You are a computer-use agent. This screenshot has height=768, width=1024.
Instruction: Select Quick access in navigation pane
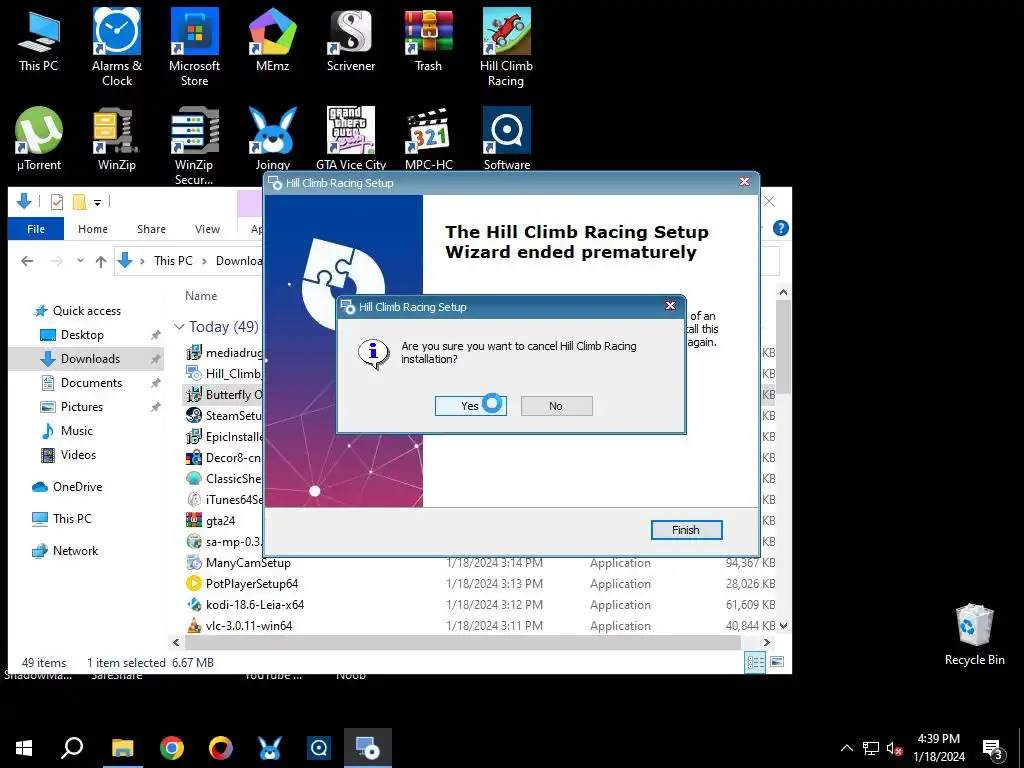coord(87,311)
